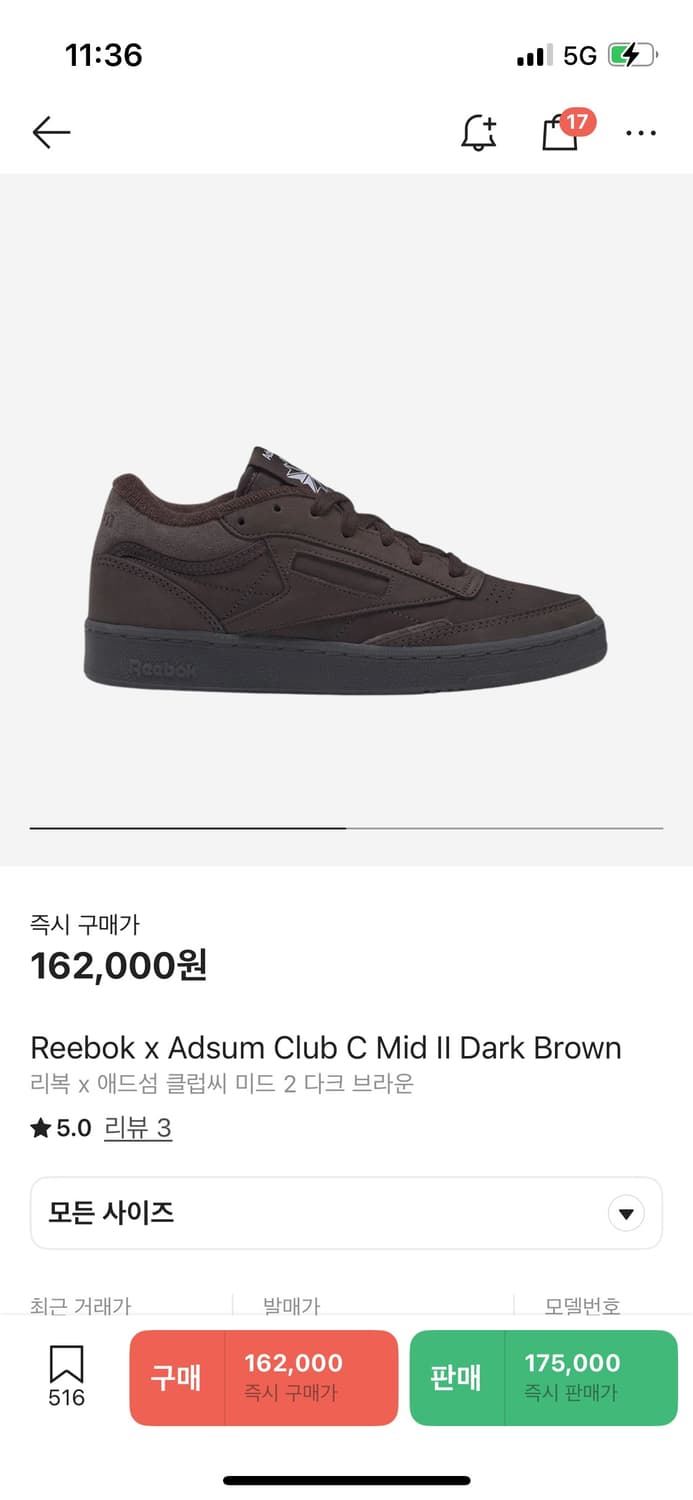Open the three-dot more options menu

point(641,133)
